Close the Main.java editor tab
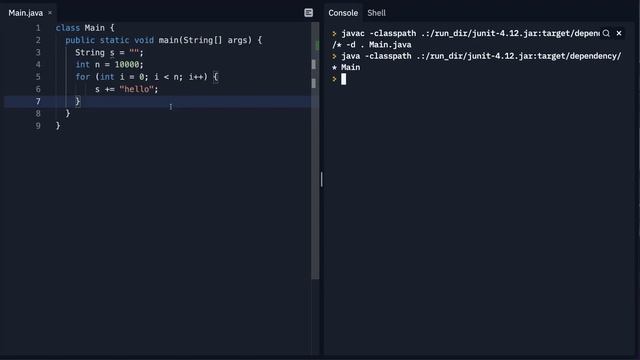 pos(50,13)
